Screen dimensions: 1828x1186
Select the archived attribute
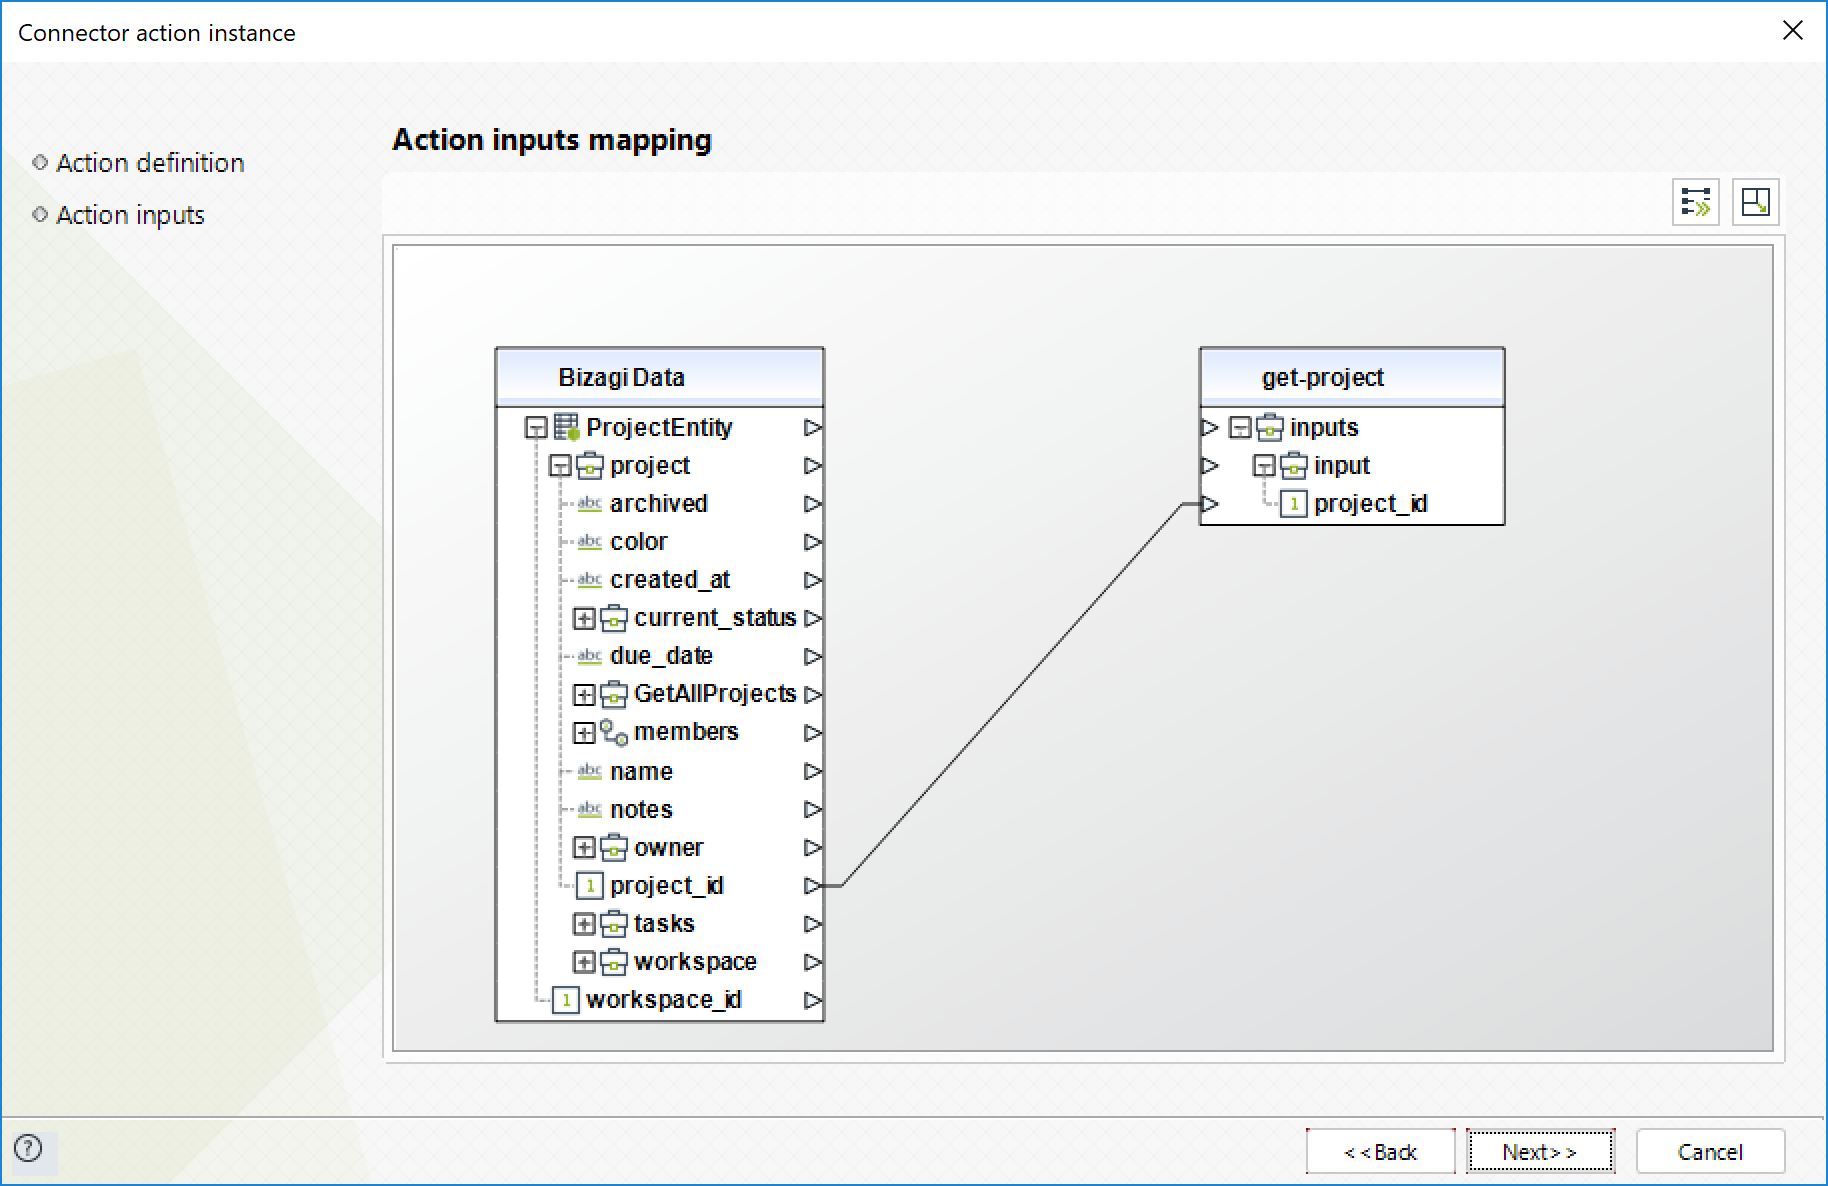(x=659, y=503)
